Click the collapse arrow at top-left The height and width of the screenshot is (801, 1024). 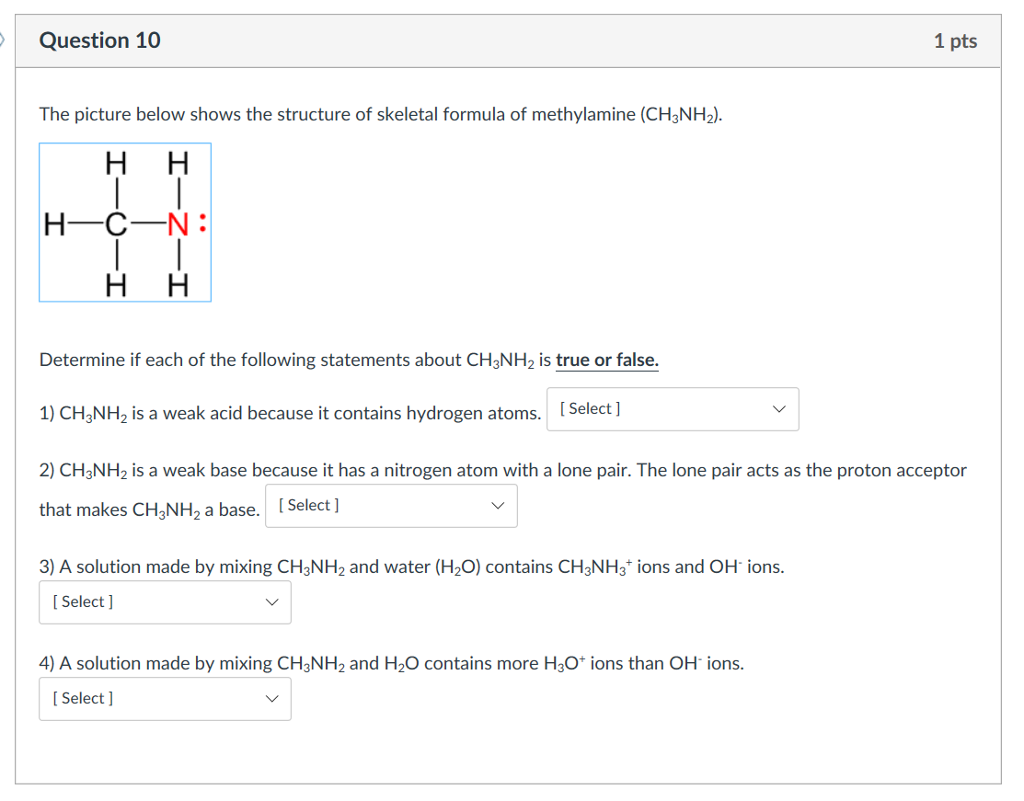(x=4, y=41)
